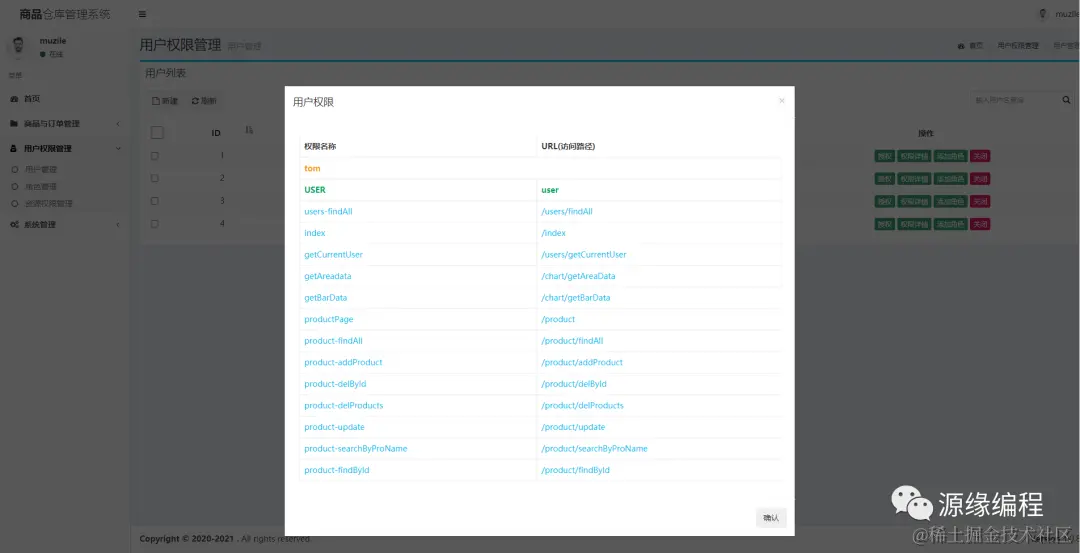Click the muzile avatar in the sidebar
The width and height of the screenshot is (1080, 553).
[x=19, y=46]
